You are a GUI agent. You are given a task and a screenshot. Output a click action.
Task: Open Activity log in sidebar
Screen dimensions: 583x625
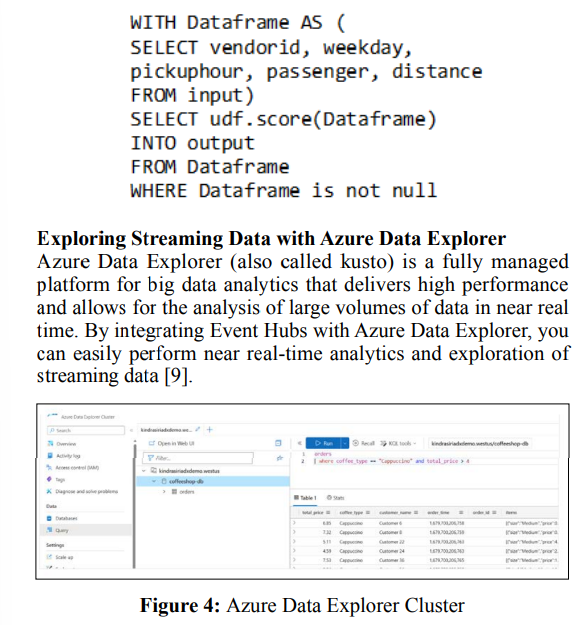click(68, 456)
